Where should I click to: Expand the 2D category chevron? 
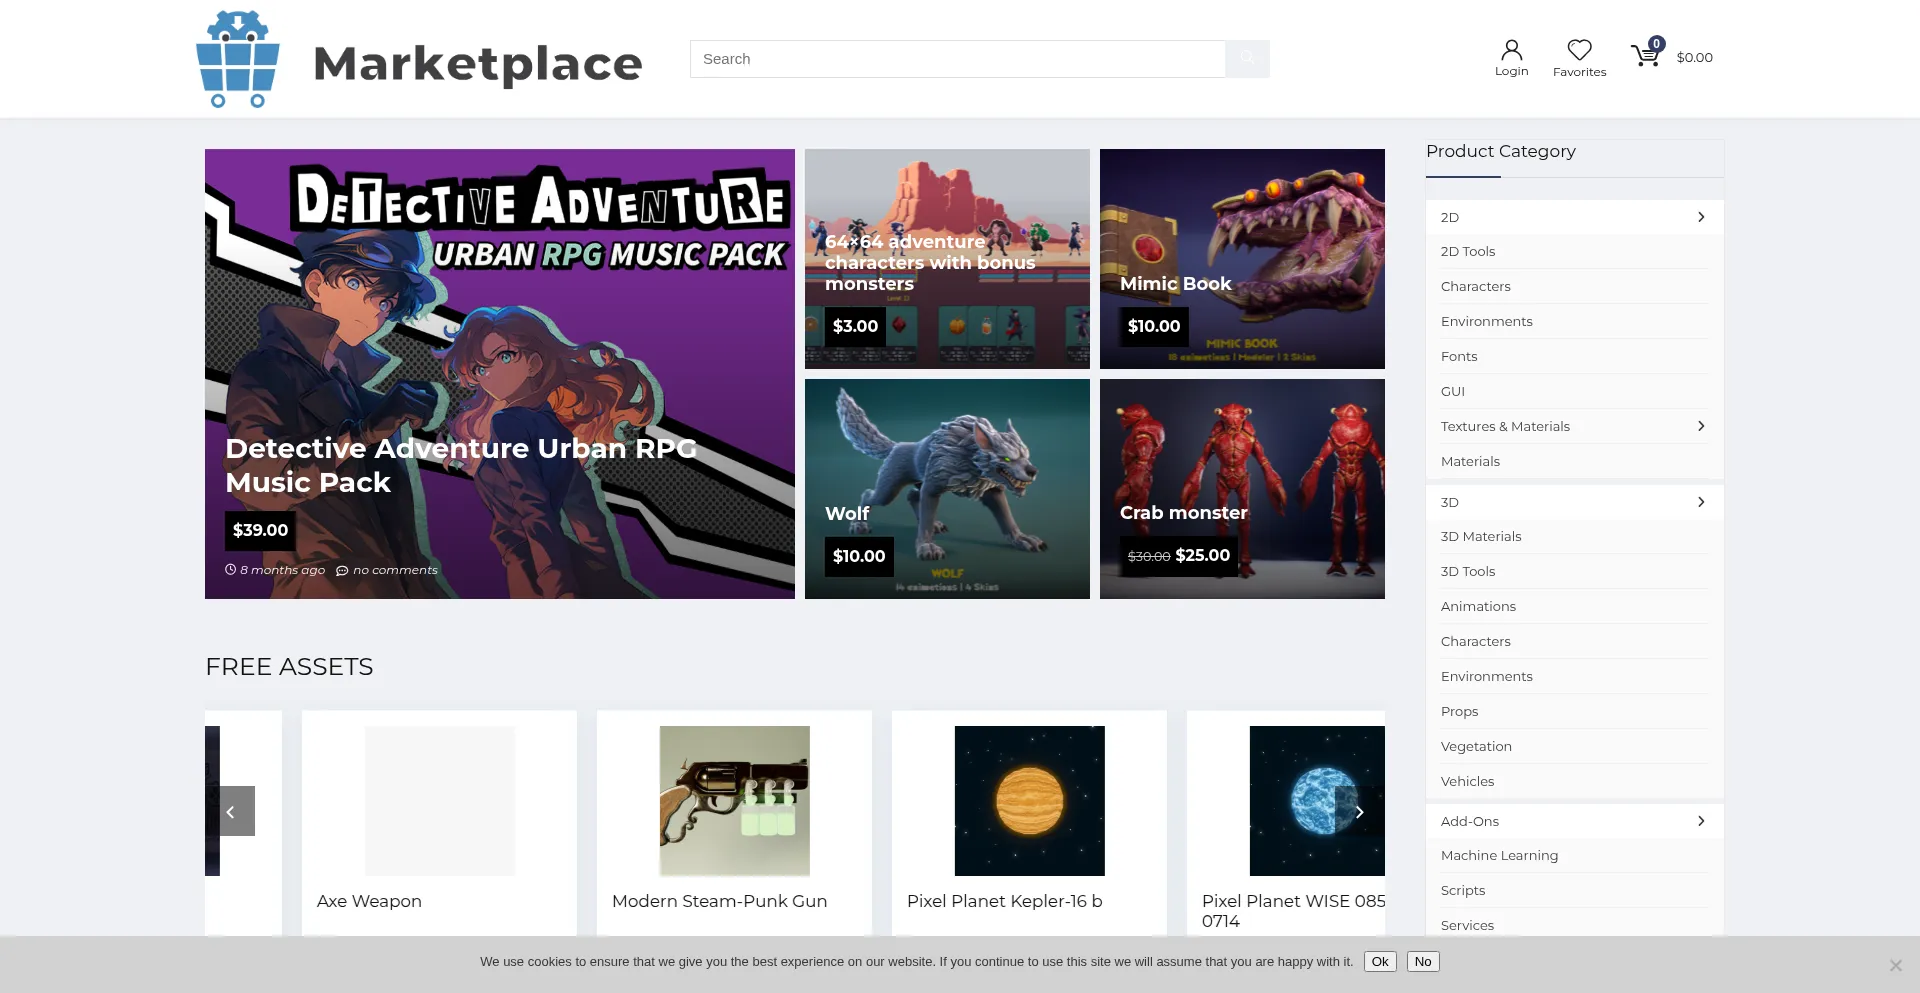1701,217
